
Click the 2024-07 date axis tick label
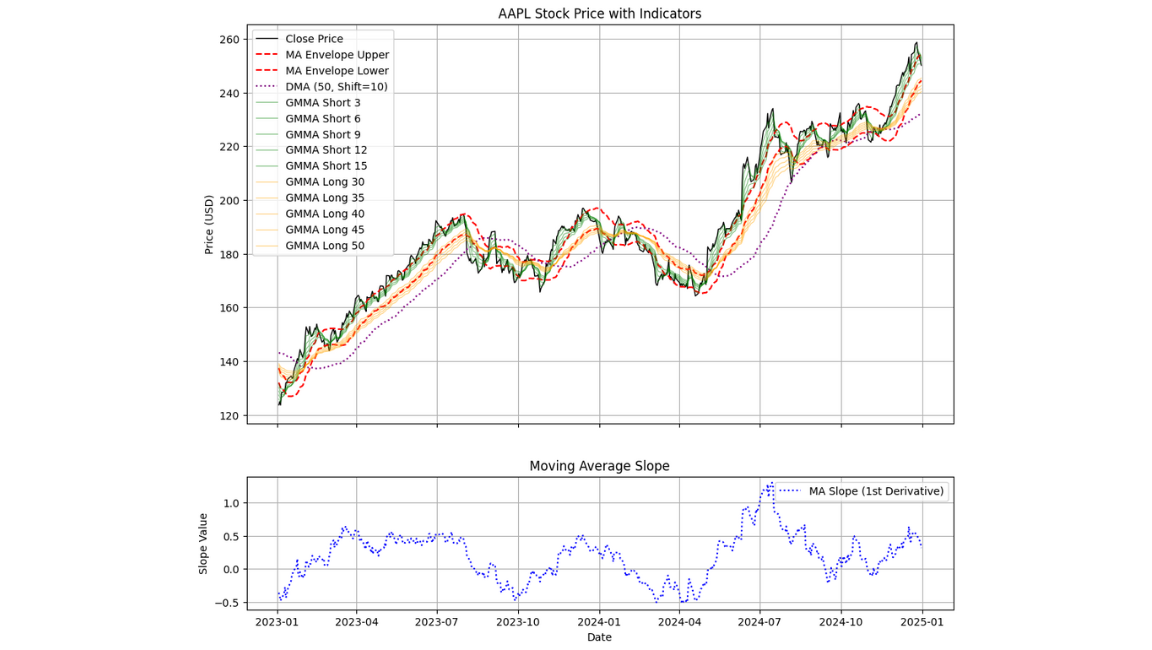coord(760,622)
